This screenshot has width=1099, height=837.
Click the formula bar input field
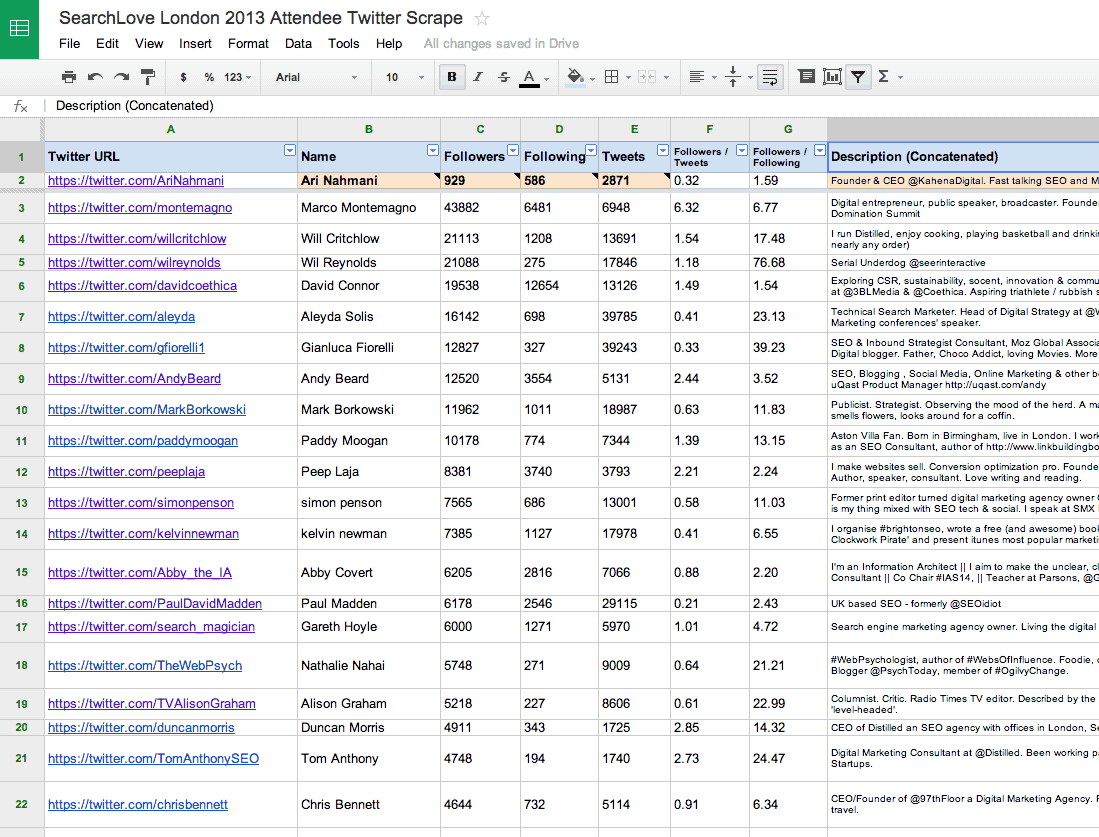click(x=571, y=106)
